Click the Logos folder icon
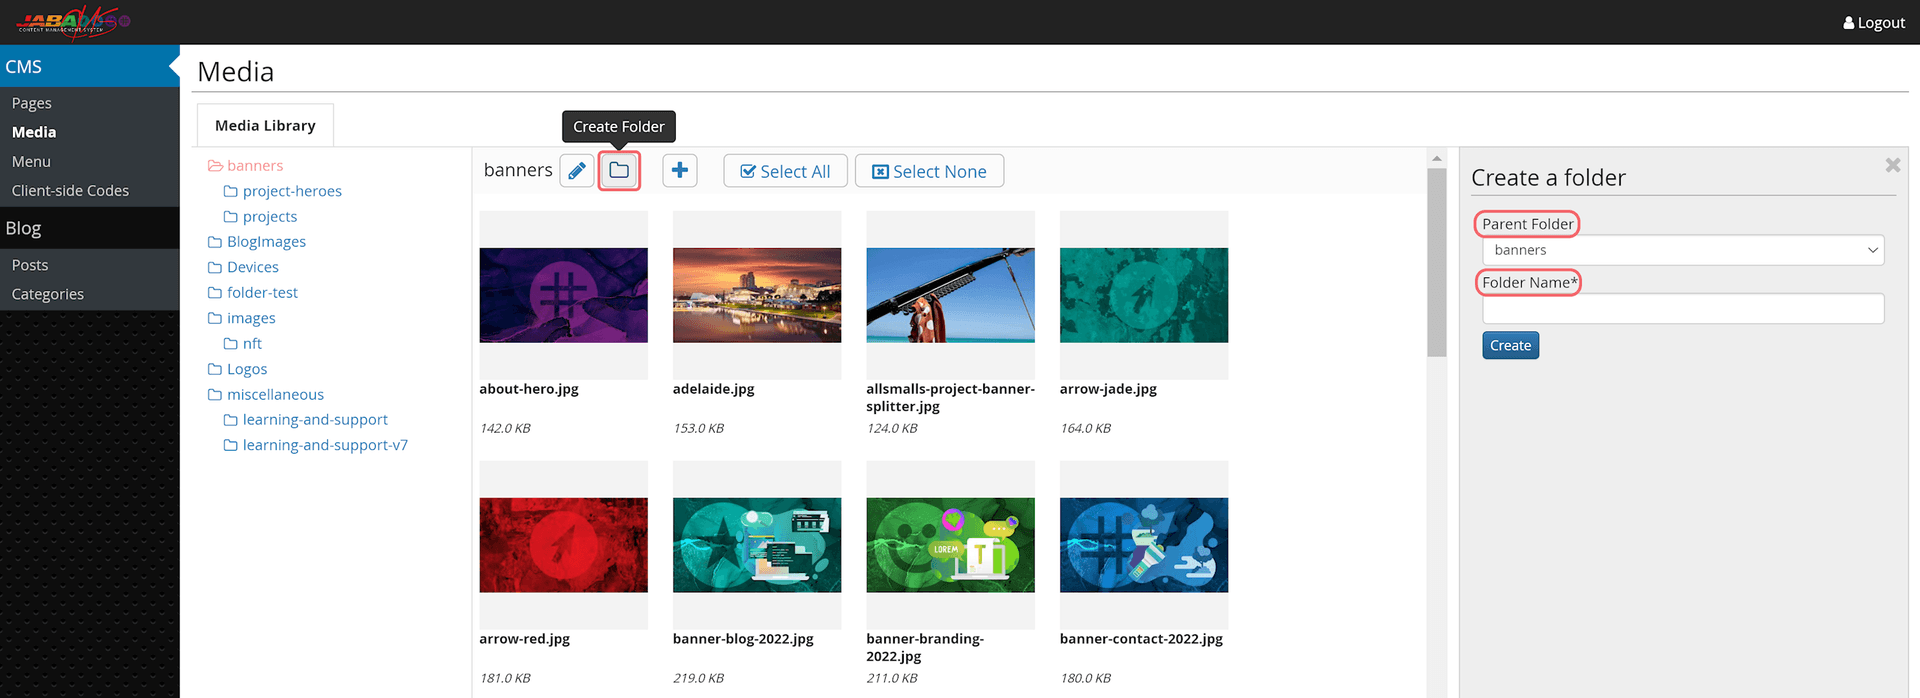Image resolution: width=1920 pixels, height=698 pixels. (214, 369)
